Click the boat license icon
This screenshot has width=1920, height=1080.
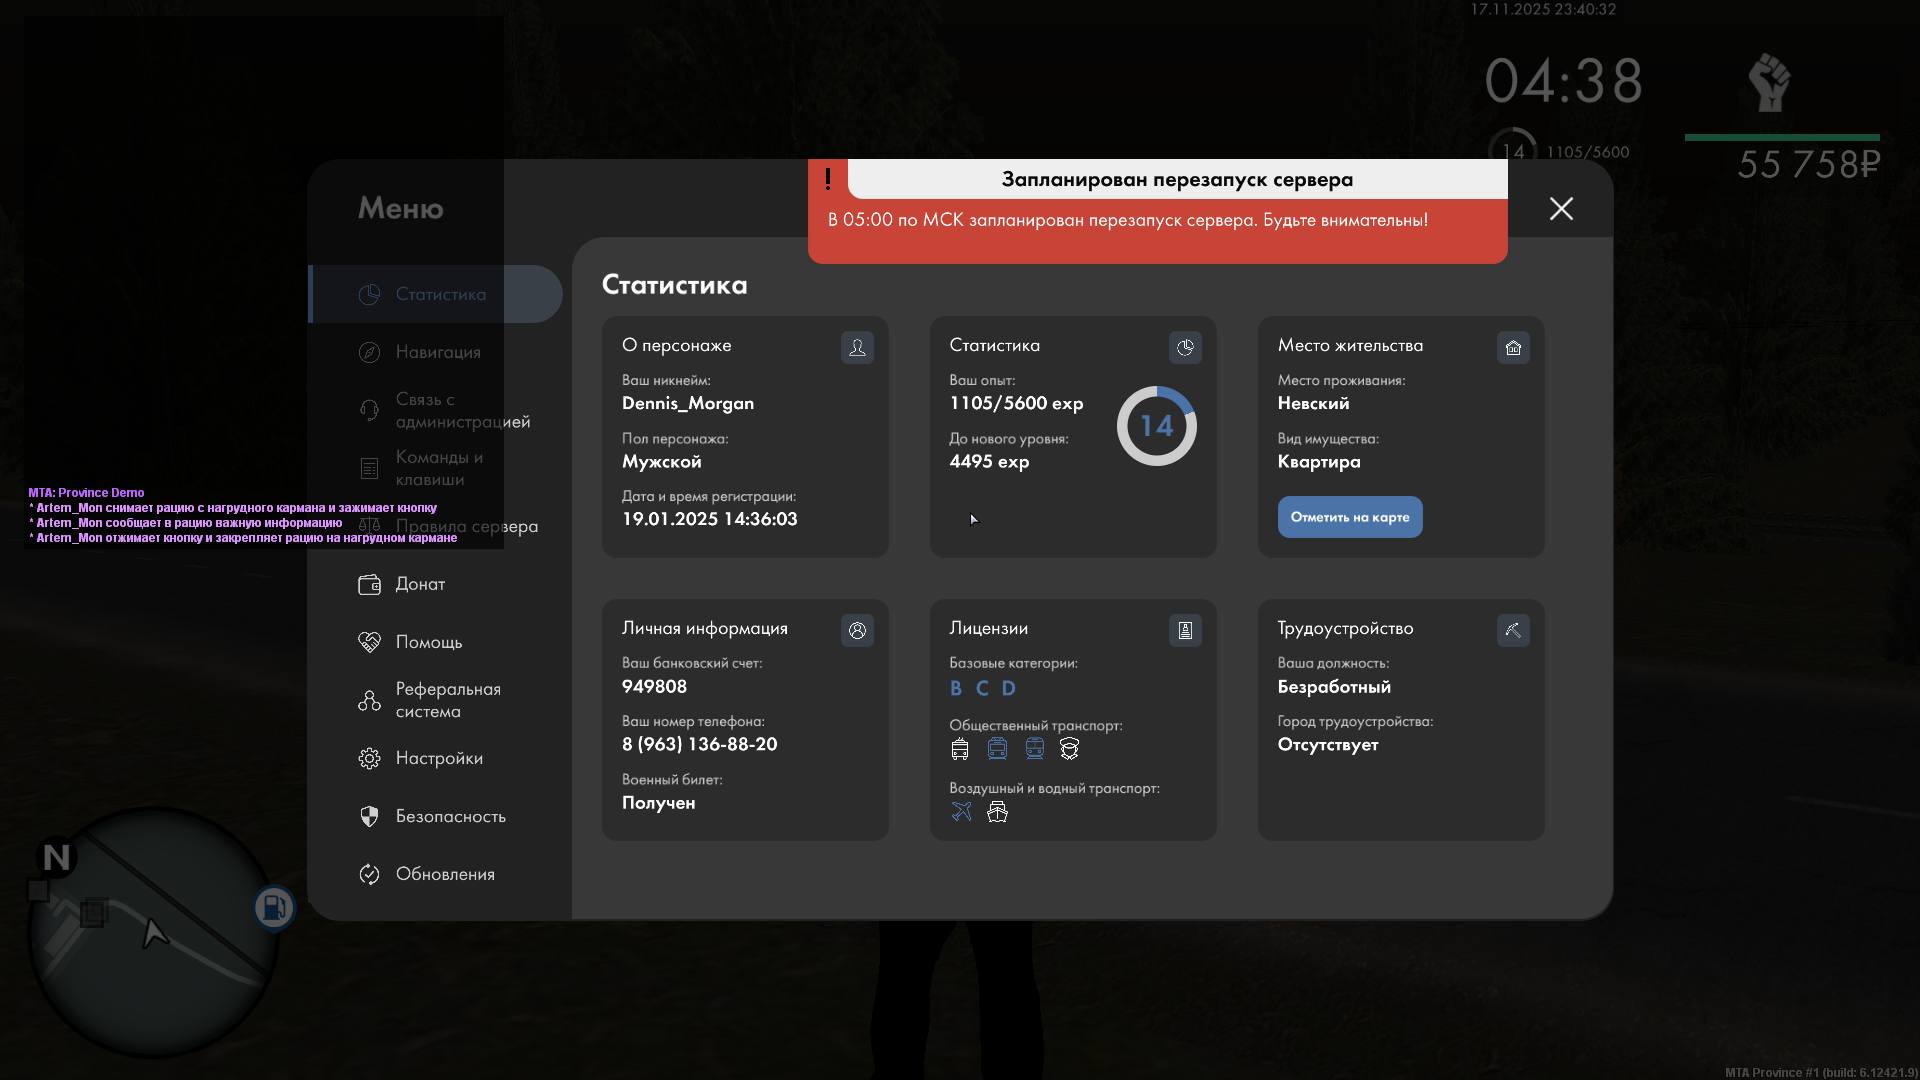(x=997, y=812)
